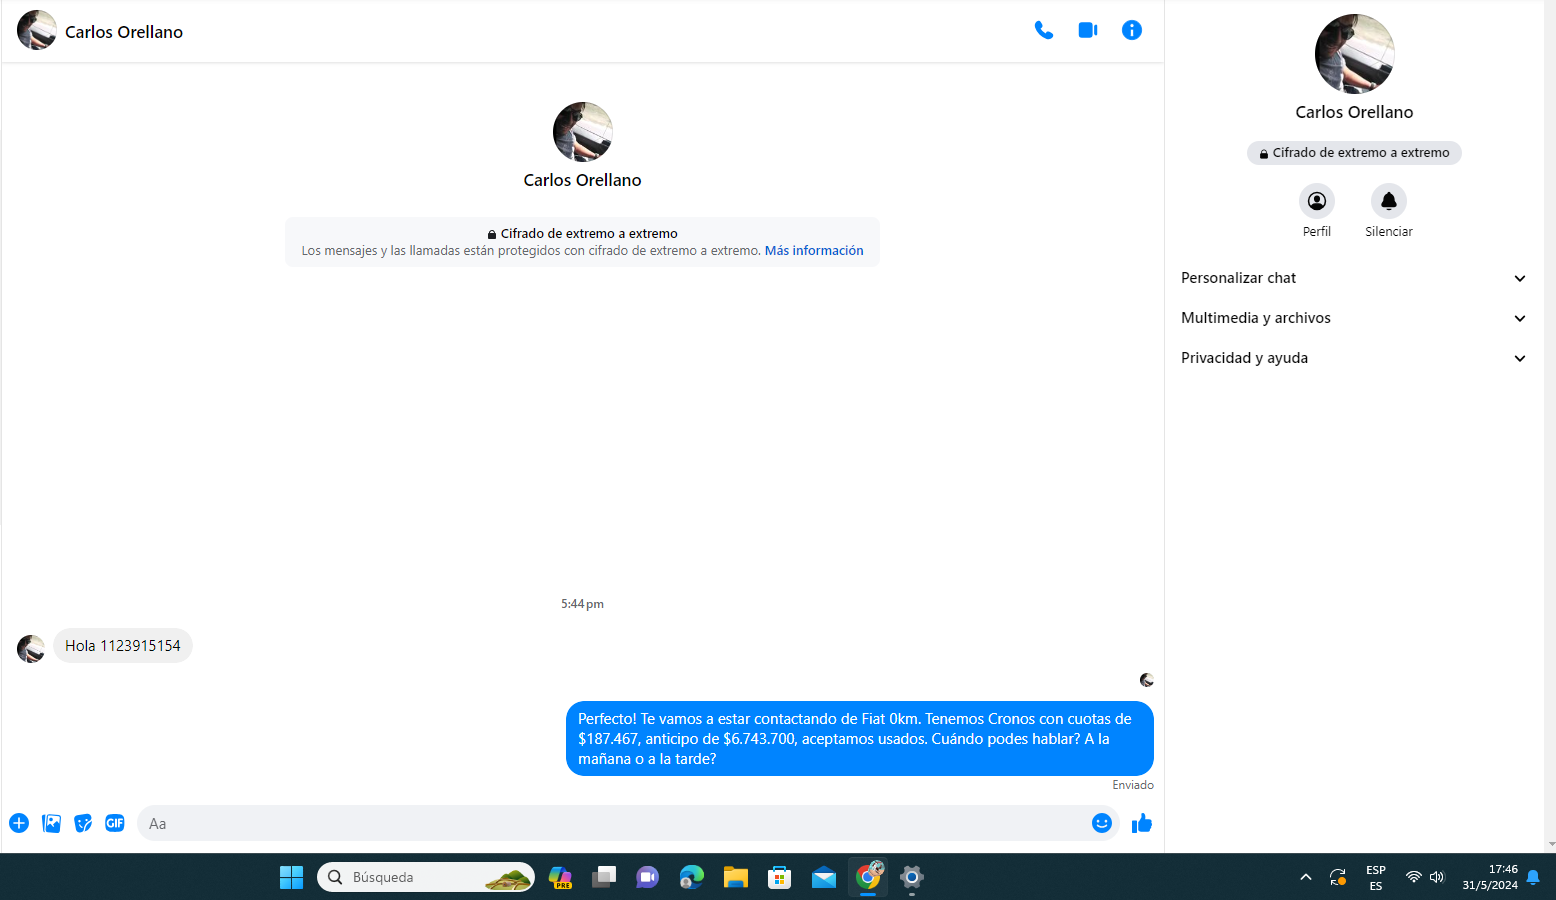The image size is (1556, 900).
Task: Open more actions plus icon
Action: (19, 823)
